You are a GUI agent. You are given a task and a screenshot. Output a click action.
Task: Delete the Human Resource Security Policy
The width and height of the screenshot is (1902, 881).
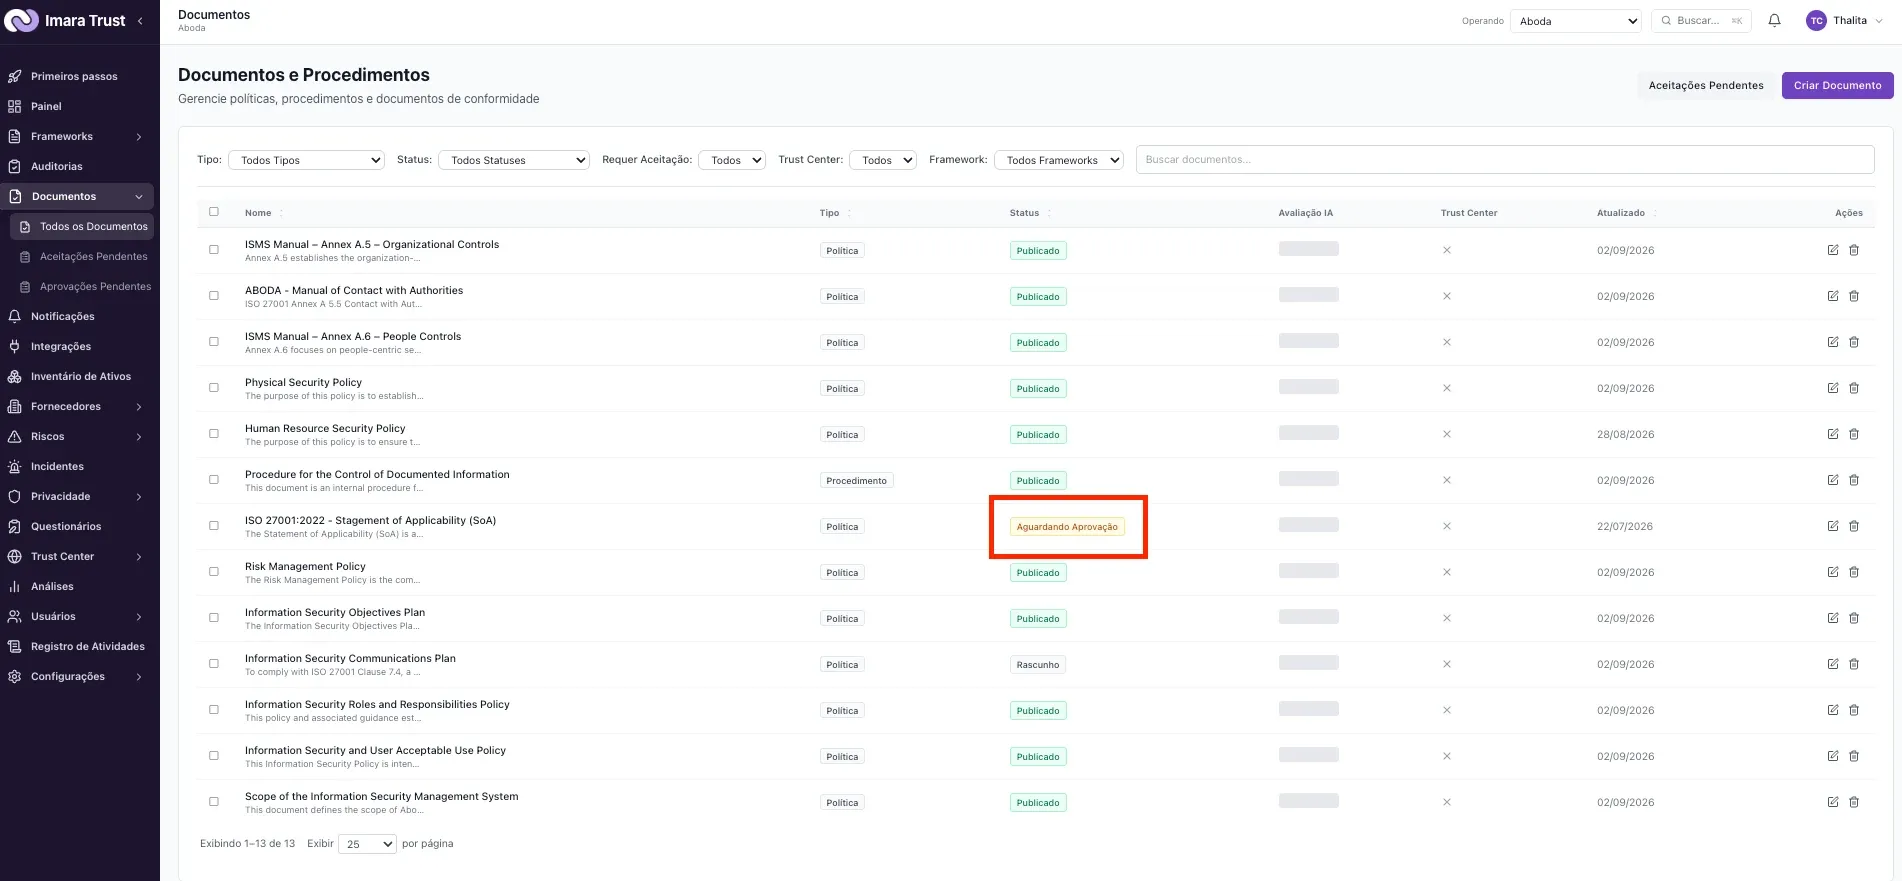click(1854, 434)
